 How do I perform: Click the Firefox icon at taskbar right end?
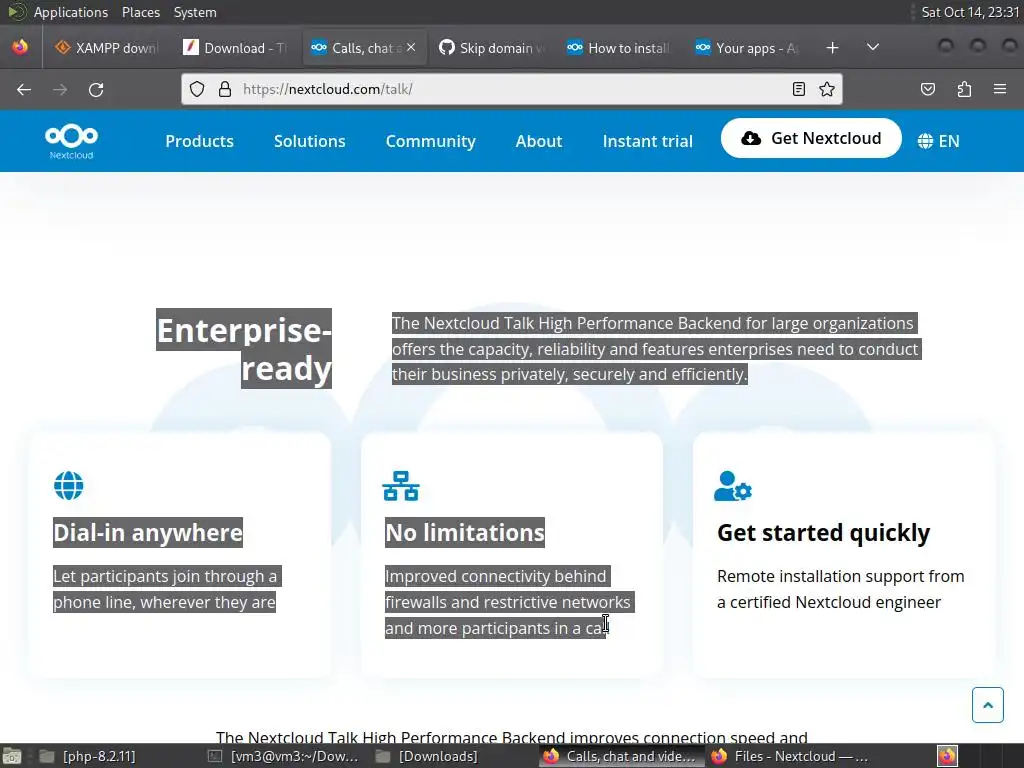(x=947, y=756)
